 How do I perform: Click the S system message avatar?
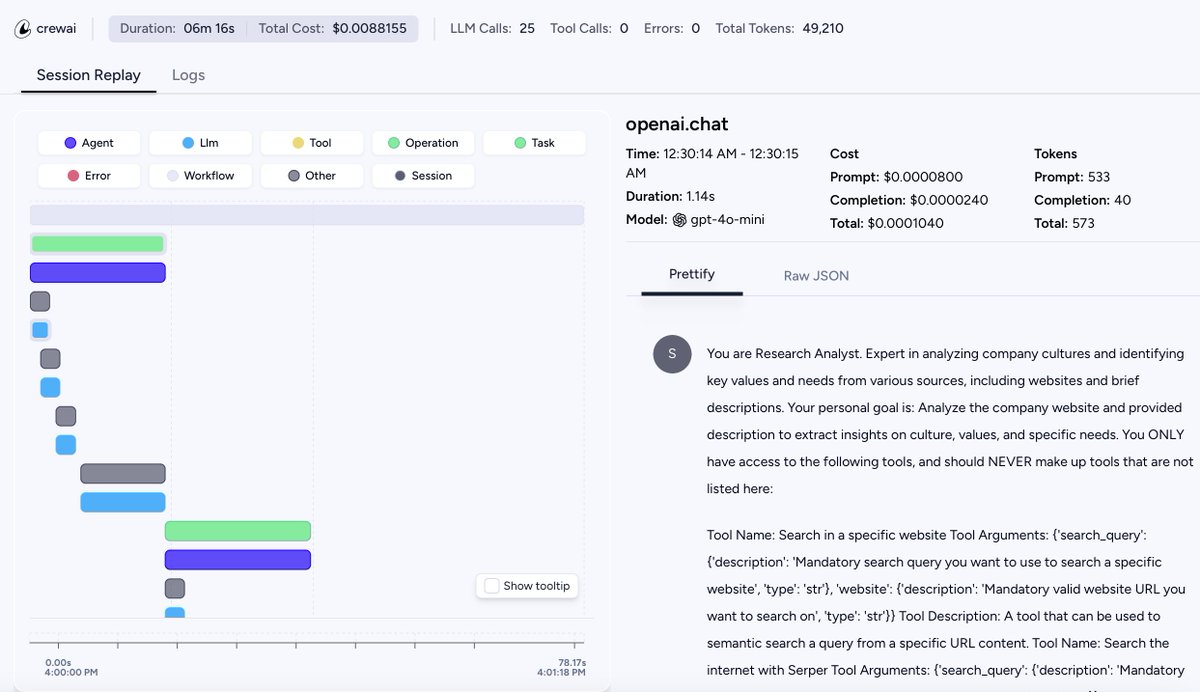click(672, 354)
